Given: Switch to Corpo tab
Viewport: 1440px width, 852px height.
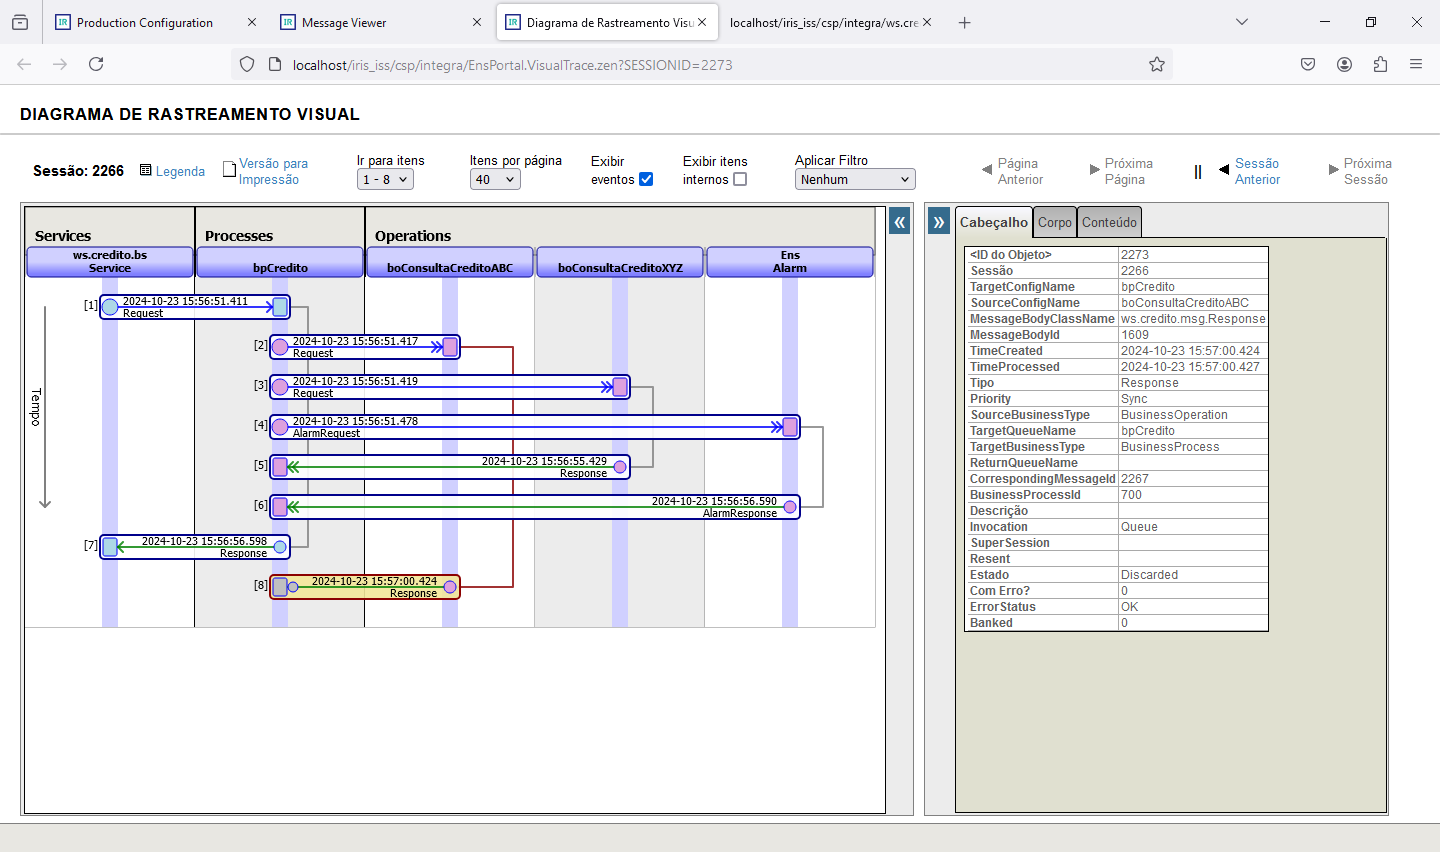Looking at the screenshot, I should click(1054, 222).
